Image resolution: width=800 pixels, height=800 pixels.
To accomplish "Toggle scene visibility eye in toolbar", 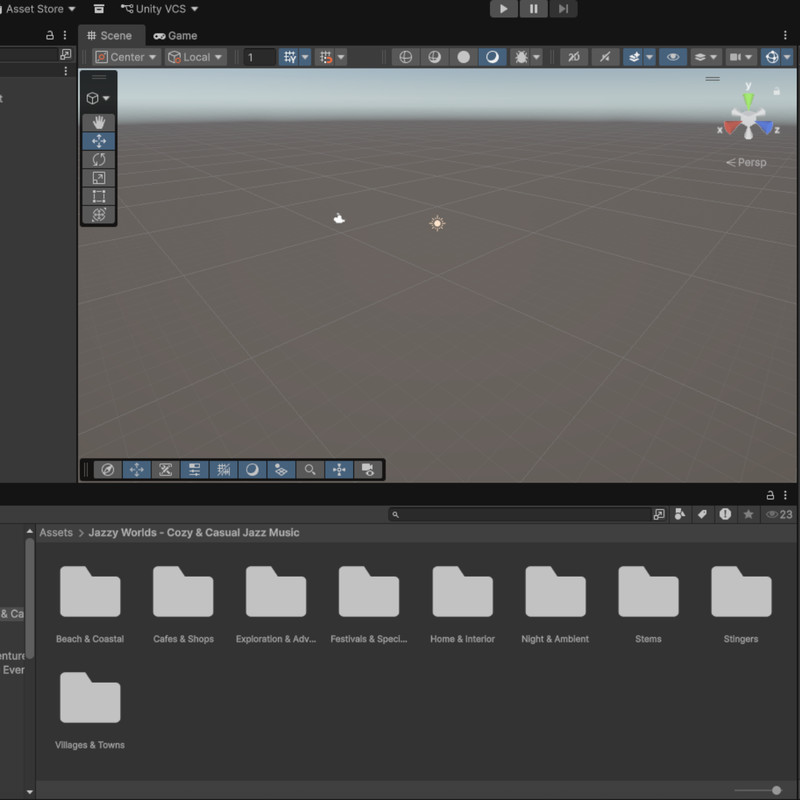I will pyautogui.click(x=673, y=57).
